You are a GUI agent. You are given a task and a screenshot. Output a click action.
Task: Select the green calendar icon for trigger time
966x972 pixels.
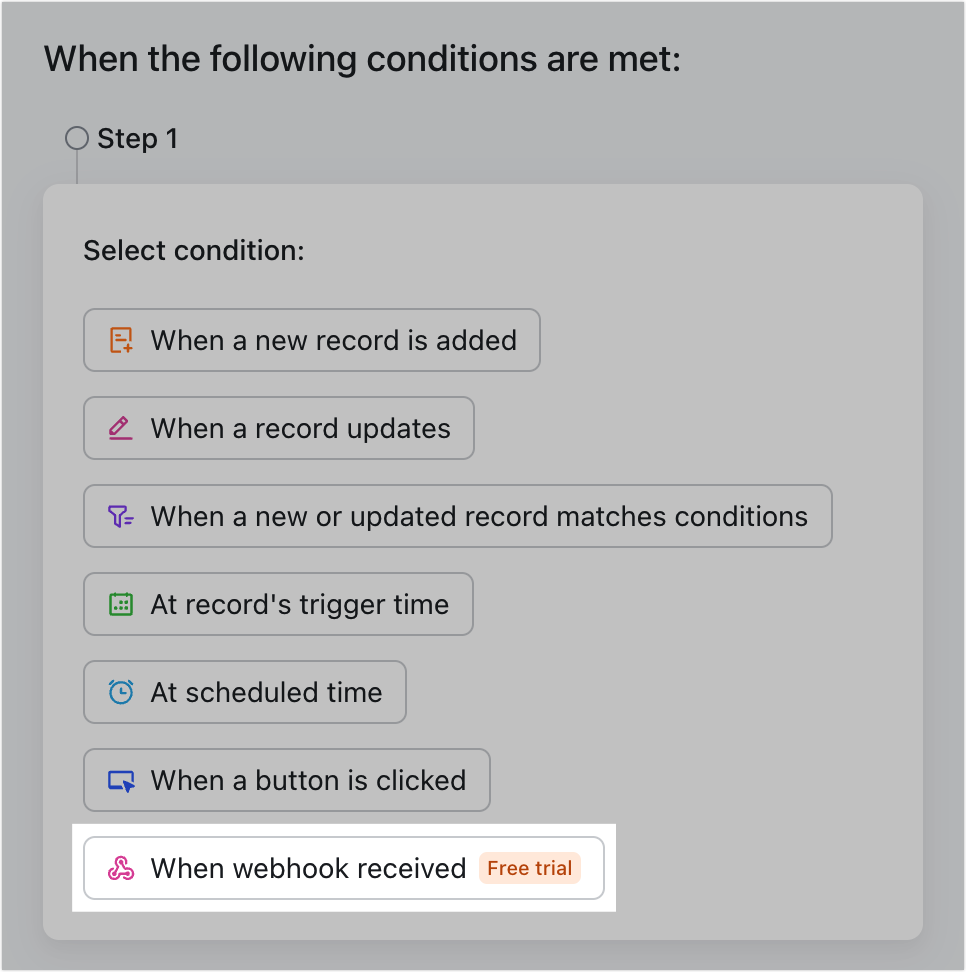tap(120, 604)
